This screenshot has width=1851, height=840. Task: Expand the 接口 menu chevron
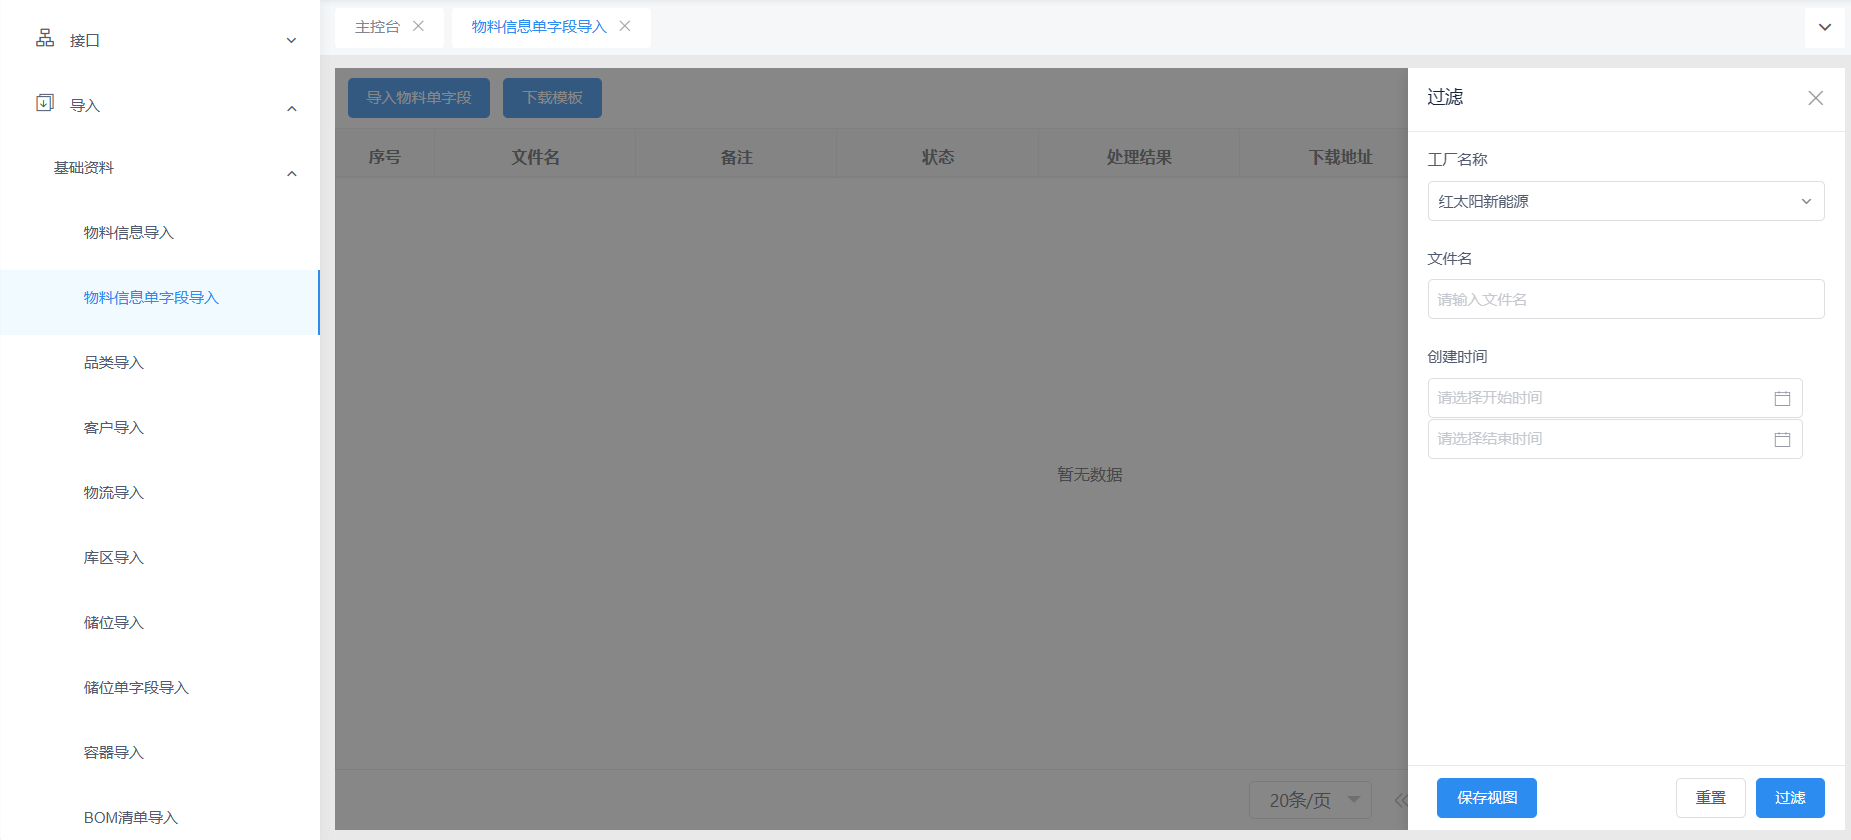pos(291,41)
